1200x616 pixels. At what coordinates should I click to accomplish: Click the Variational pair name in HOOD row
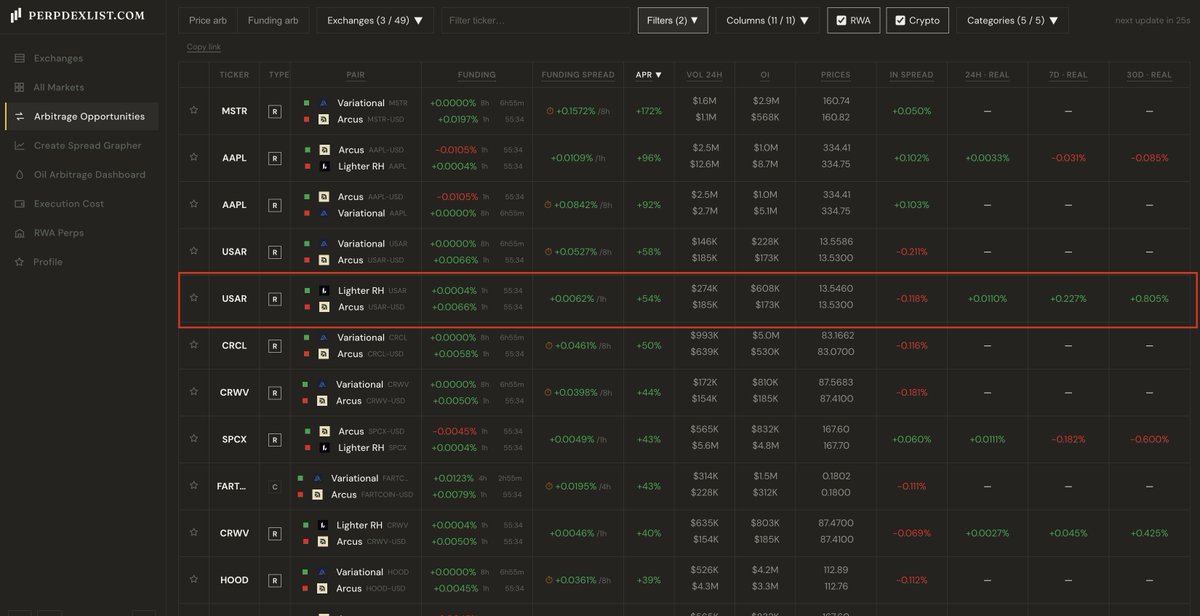click(x=359, y=572)
